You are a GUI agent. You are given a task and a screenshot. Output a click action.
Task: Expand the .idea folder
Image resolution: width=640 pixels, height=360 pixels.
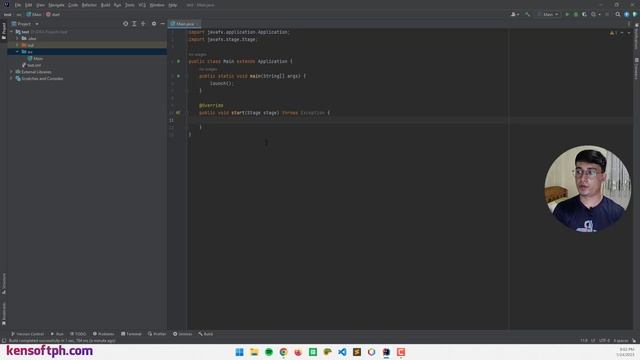[x=18, y=38]
